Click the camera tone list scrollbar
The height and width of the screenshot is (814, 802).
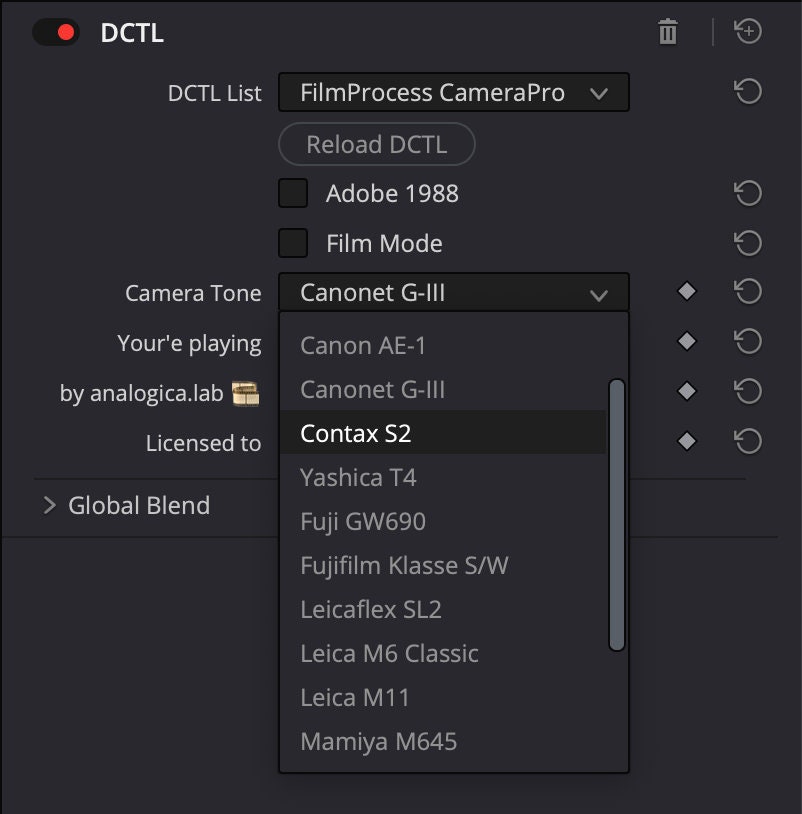(617, 514)
